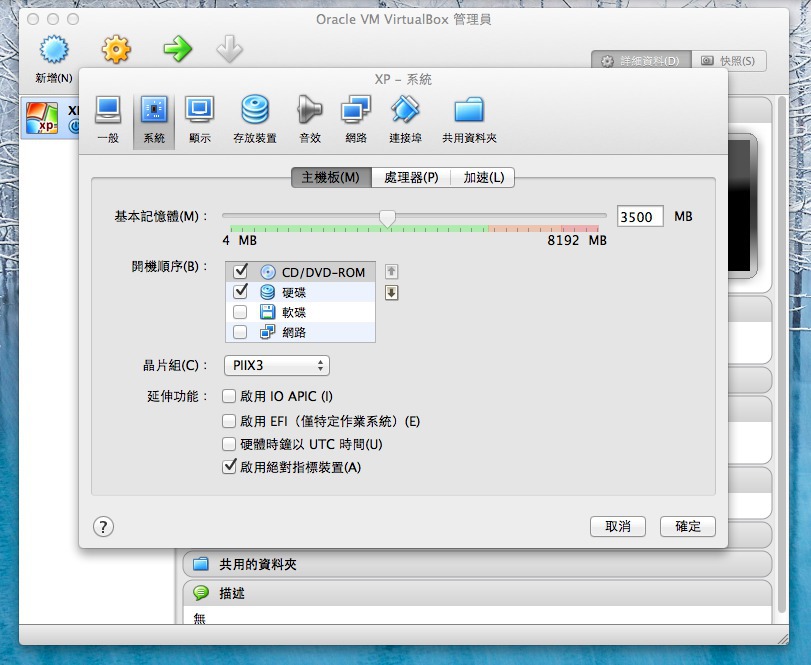811x665 pixels.
Task: Click the help question mark button
Action: pyautogui.click(x=103, y=527)
